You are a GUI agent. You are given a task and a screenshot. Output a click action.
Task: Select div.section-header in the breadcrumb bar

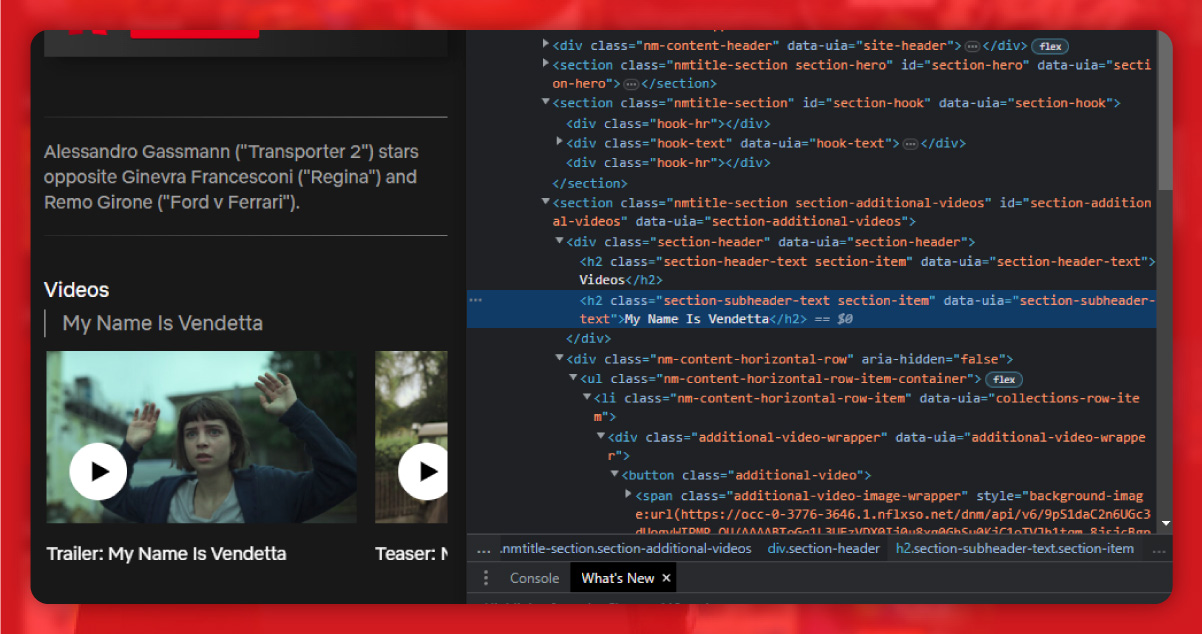click(823, 548)
